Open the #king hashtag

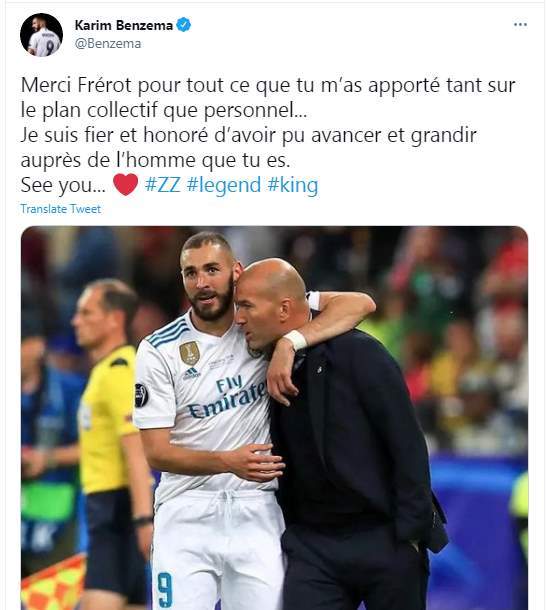[x=292, y=185]
